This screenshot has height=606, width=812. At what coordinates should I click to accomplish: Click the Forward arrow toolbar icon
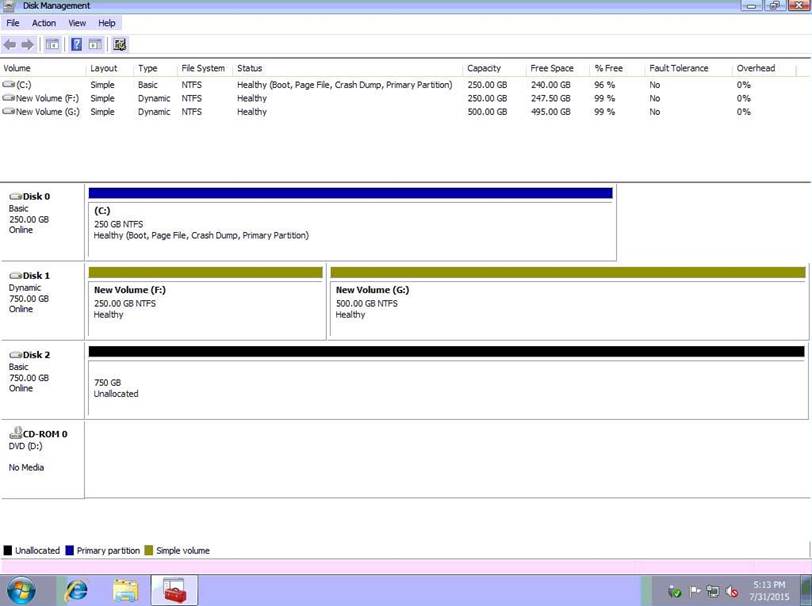point(27,44)
